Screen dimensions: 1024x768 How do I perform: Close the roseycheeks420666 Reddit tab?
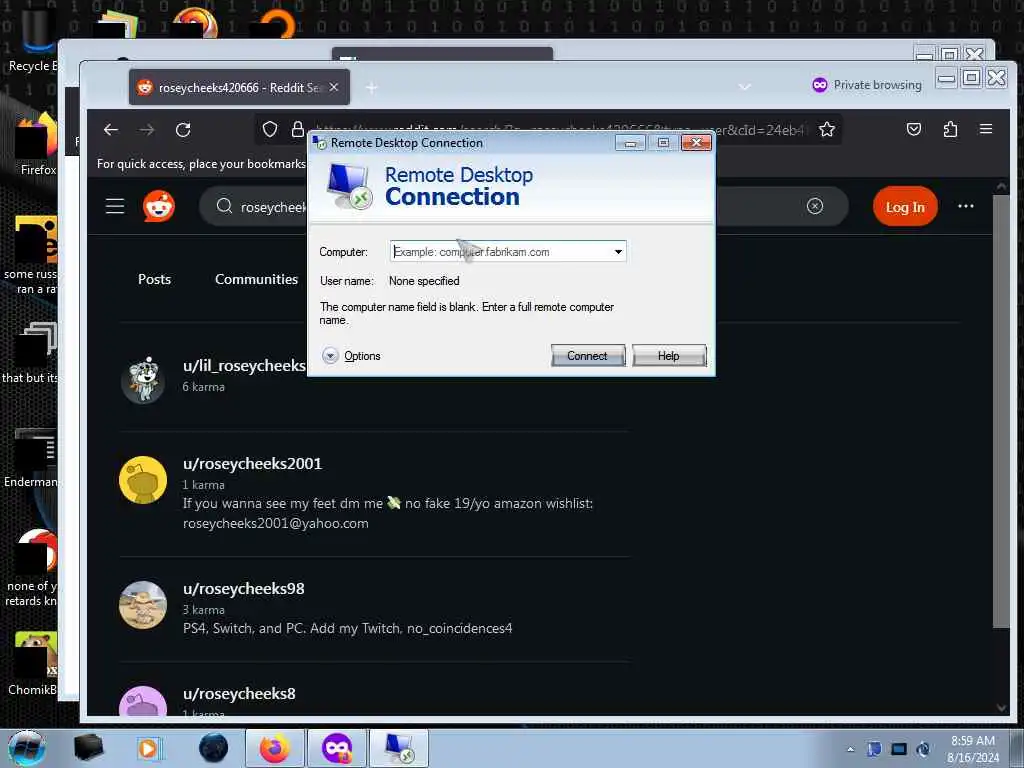[x=334, y=87]
